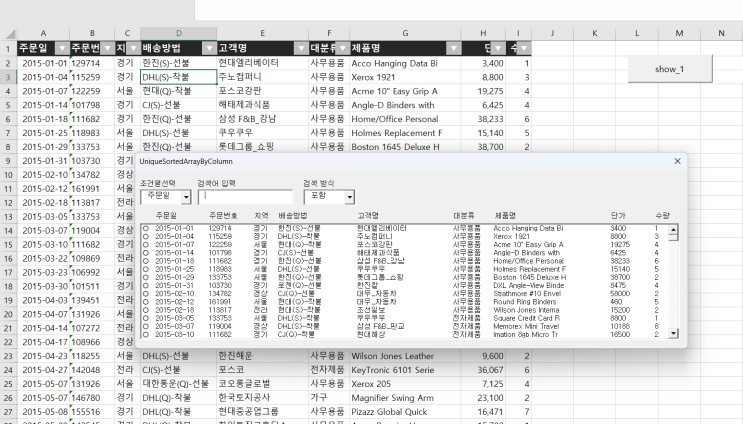Click date cell 2015-04-27 in the worksheet

[43, 370]
